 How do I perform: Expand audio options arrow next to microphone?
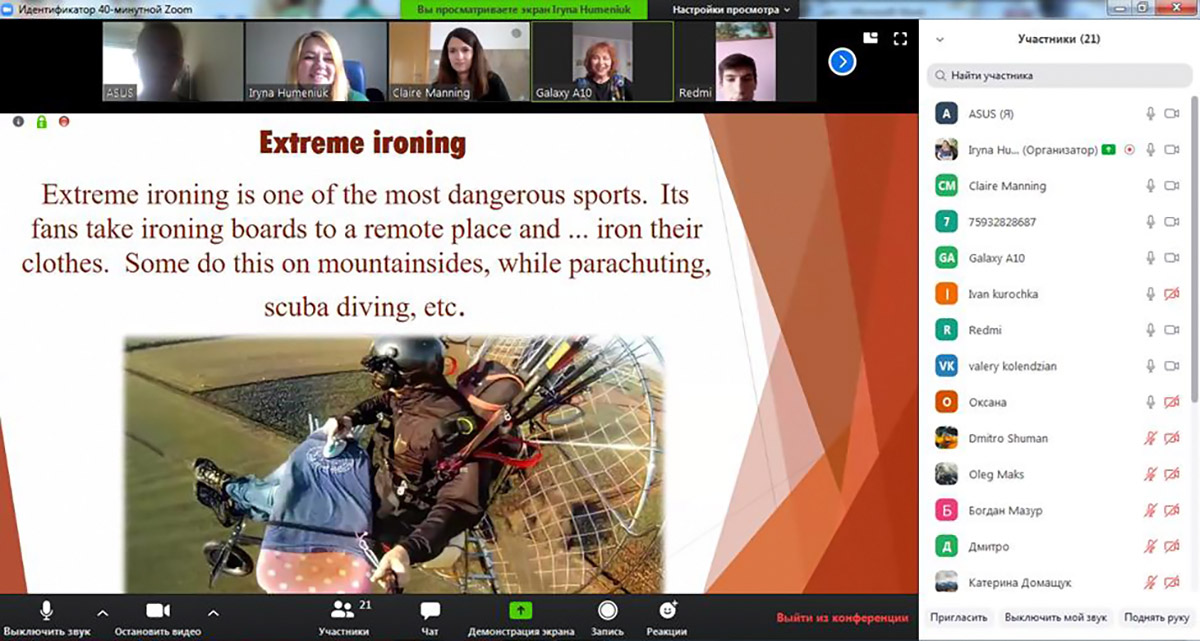pyautogui.click(x=101, y=612)
